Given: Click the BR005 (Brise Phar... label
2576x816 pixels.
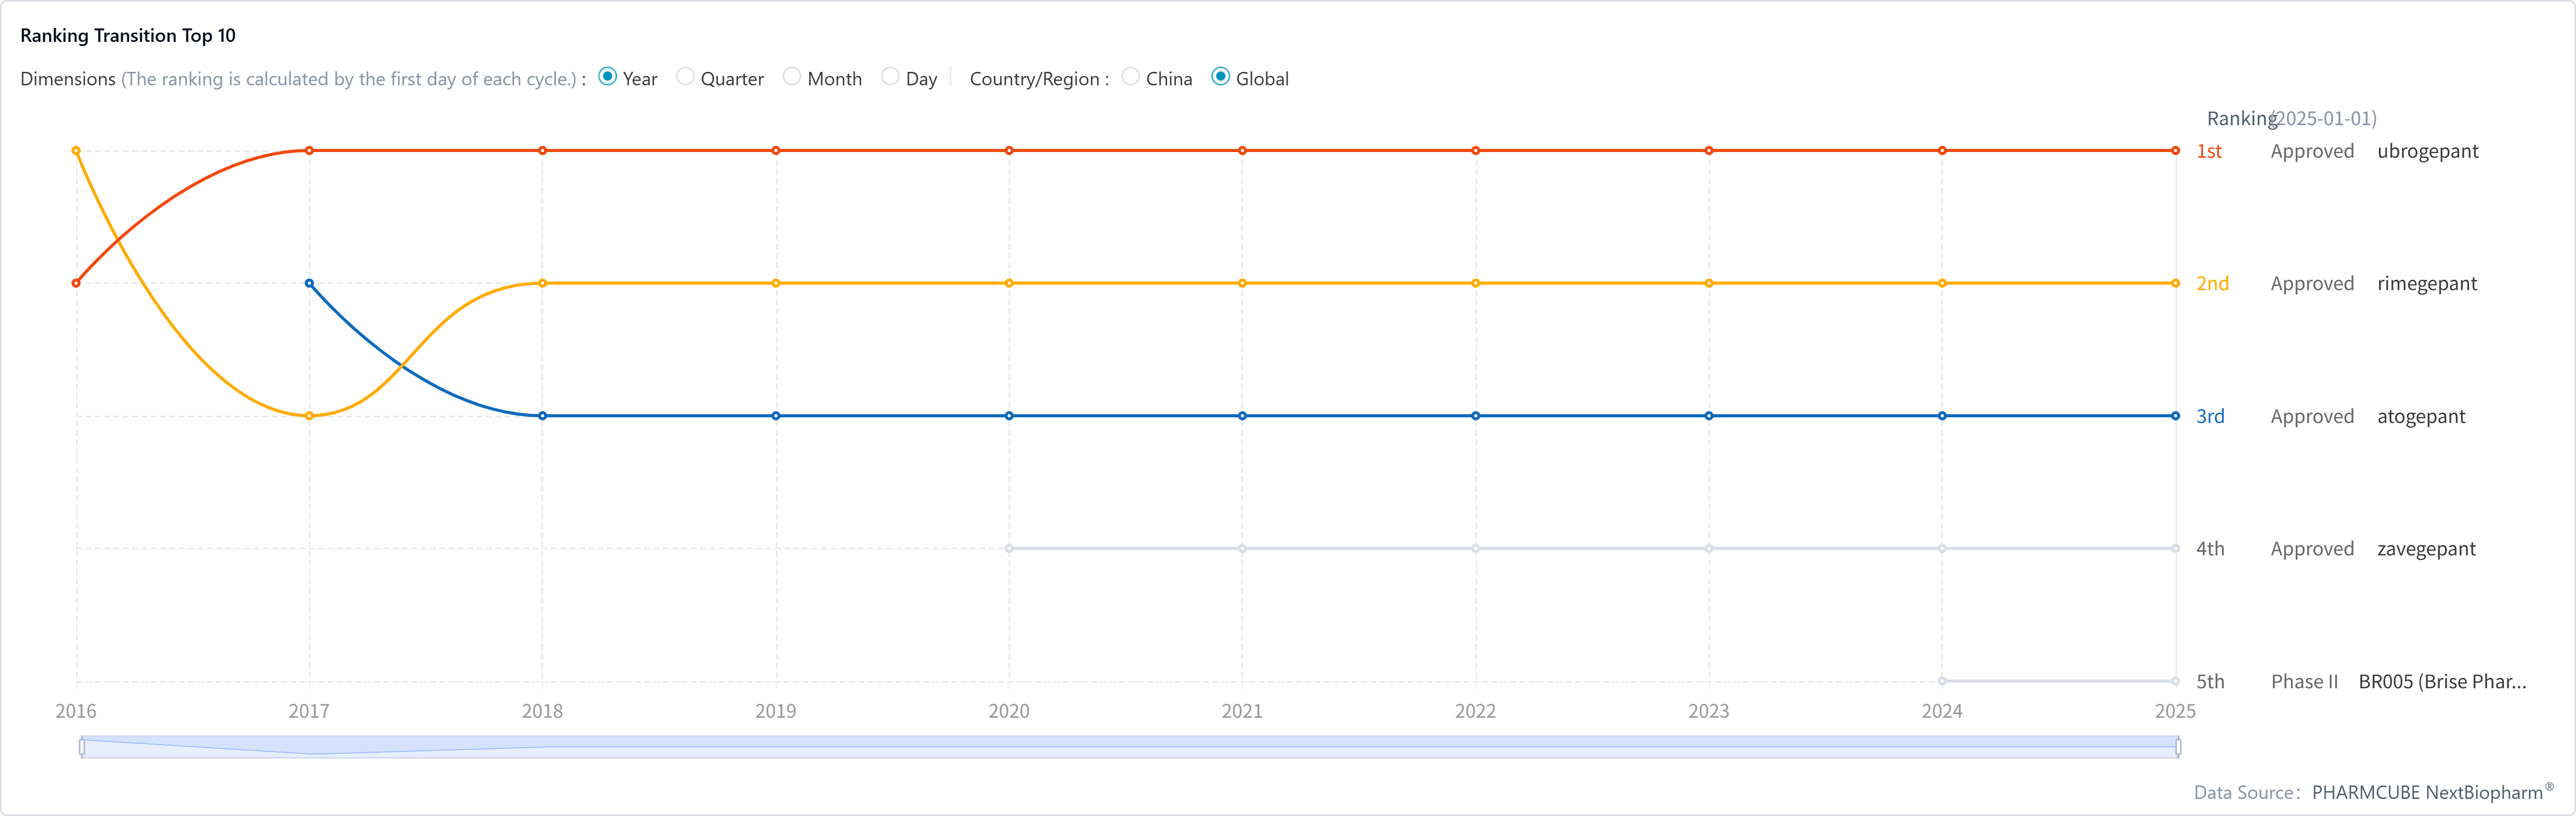Looking at the screenshot, I should (x=2441, y=682).
